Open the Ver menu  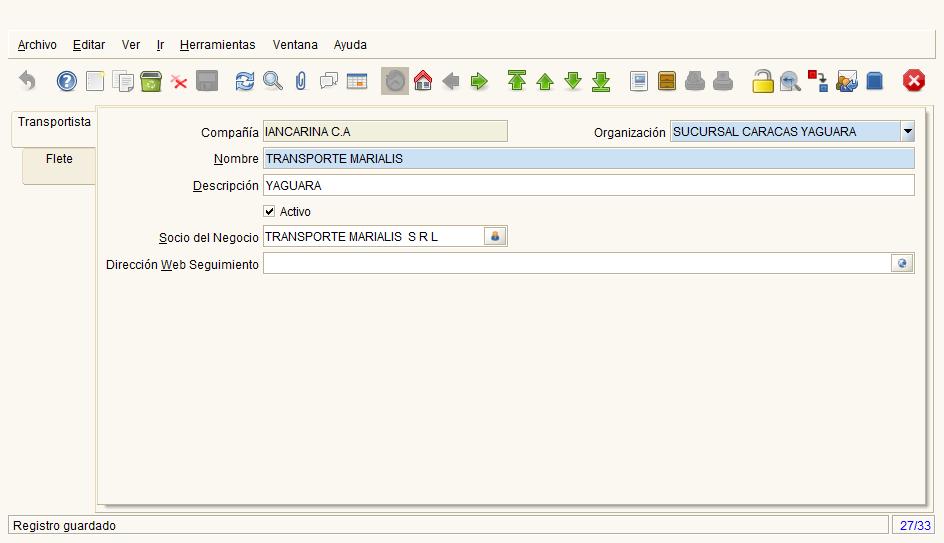(131, 45)
